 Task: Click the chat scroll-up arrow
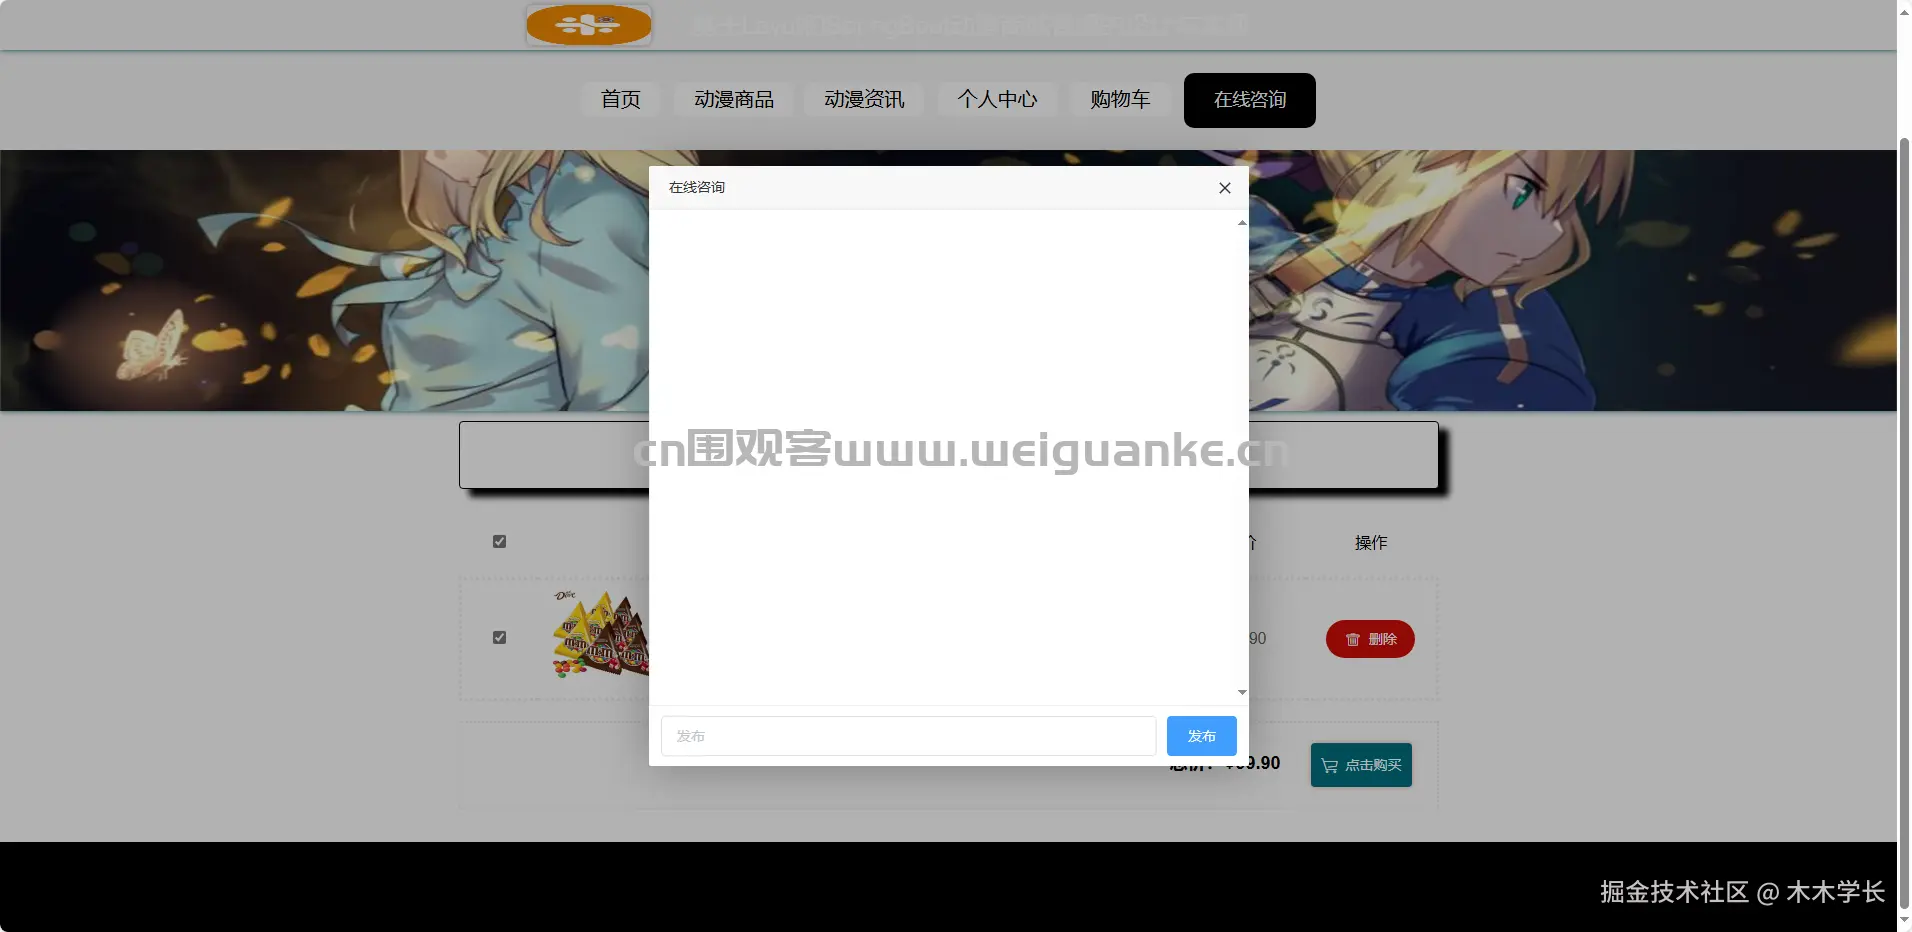[x=1242, y=222]
